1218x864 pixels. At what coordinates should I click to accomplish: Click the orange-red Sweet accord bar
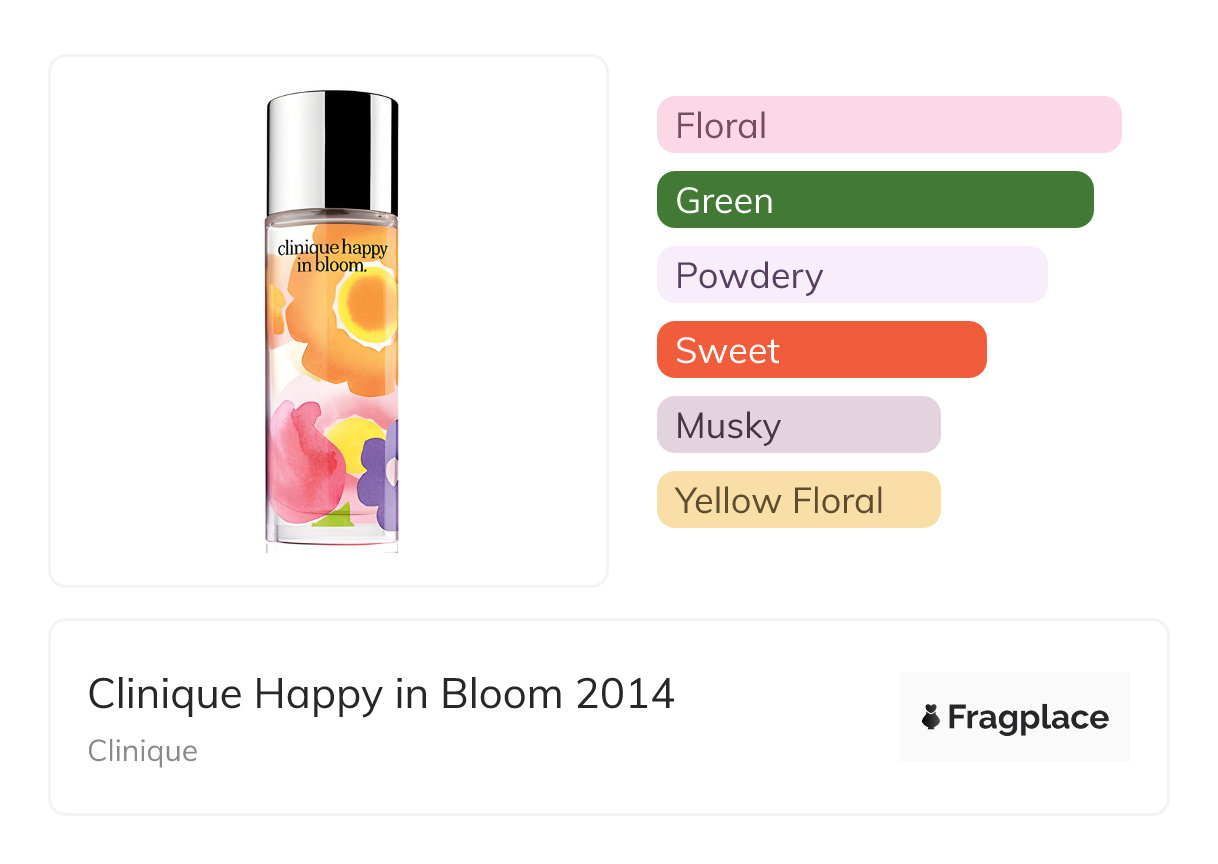(821, 350)
